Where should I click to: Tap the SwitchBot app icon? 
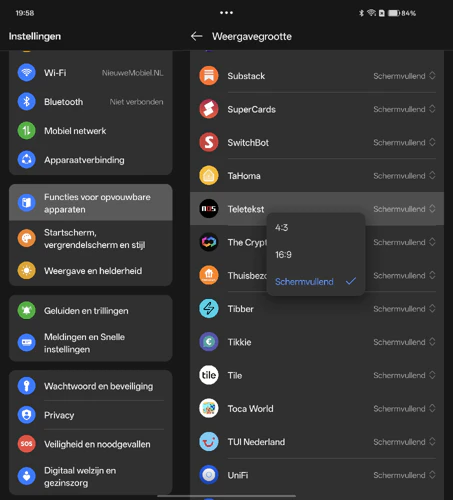209,142
